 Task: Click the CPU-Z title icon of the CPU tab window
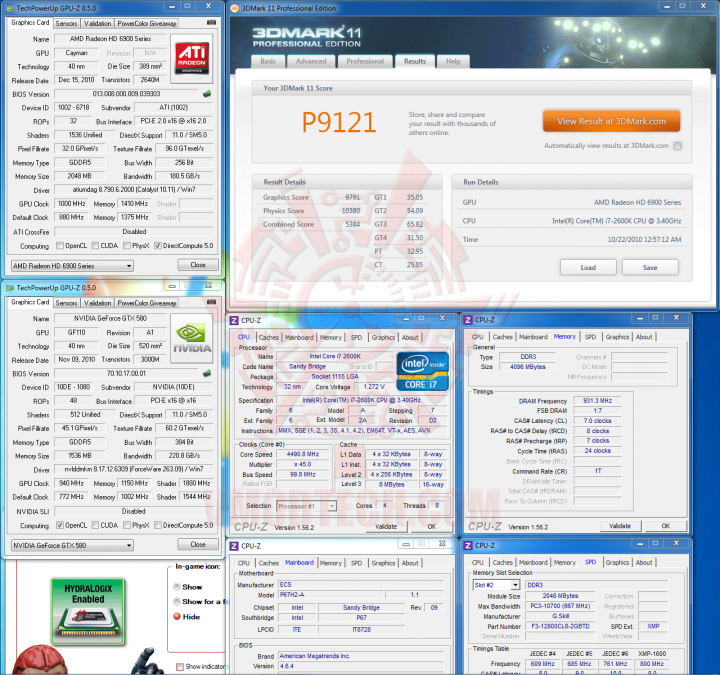coord(234,320)
